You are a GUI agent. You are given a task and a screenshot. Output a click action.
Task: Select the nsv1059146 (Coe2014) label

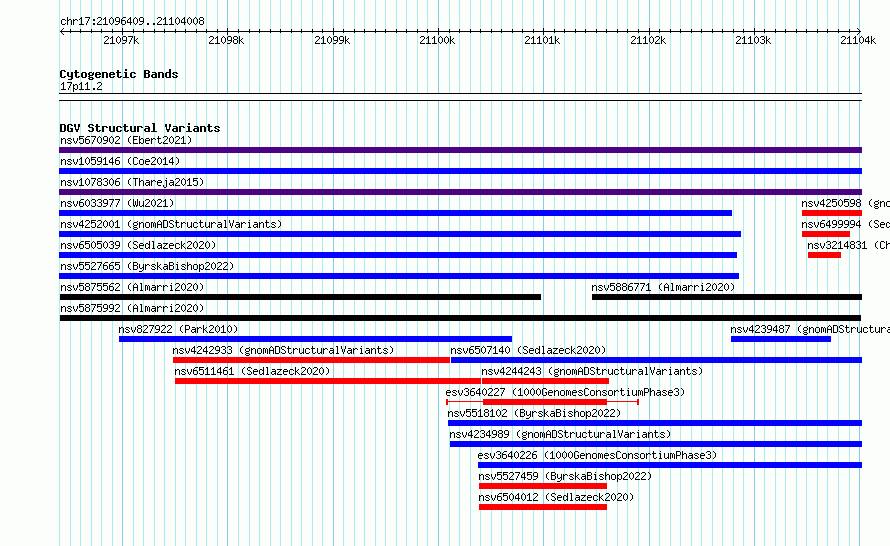click(x=120, y=161)
